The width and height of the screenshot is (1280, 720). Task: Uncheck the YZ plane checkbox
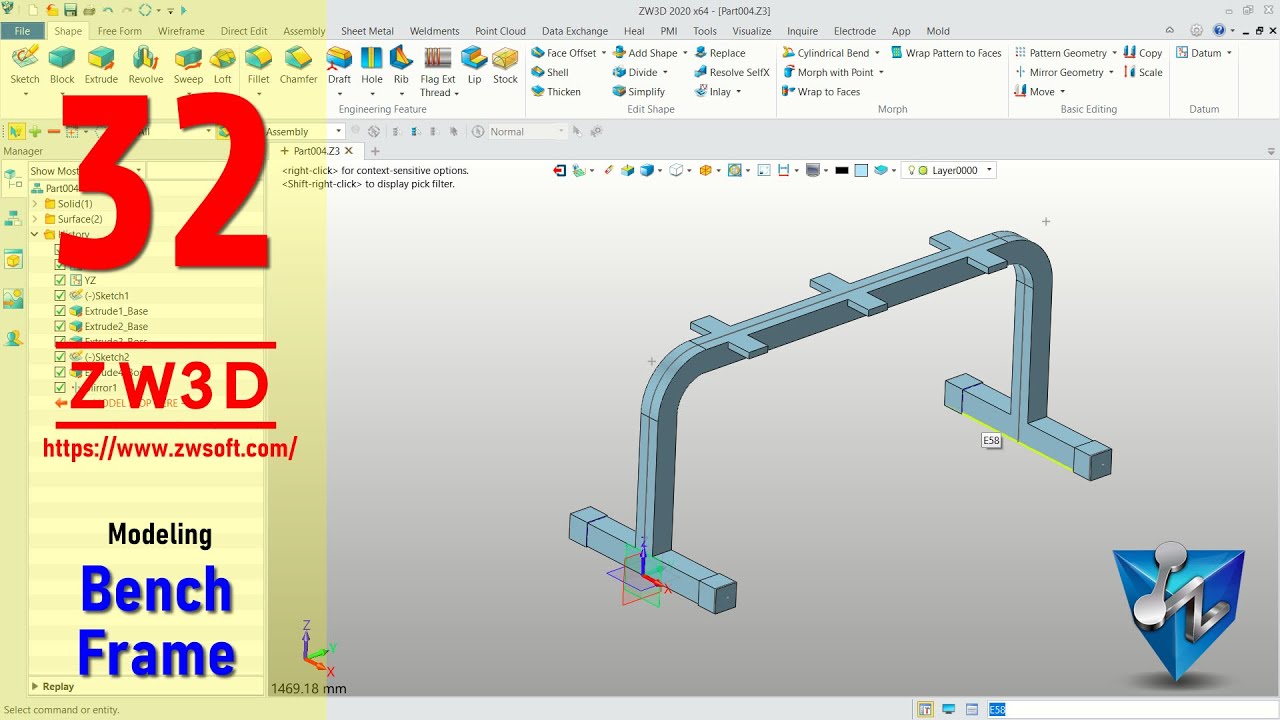[x=60, y=280]
